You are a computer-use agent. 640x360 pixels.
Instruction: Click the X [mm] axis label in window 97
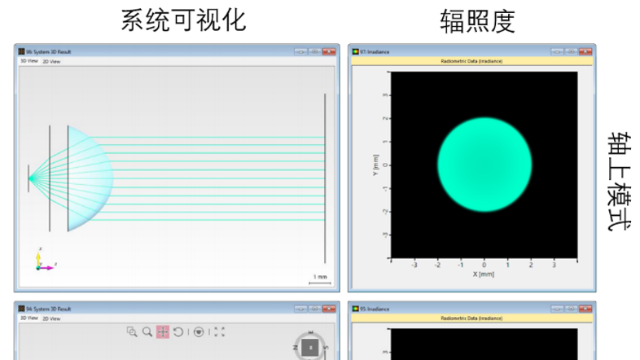coord(483,274)
